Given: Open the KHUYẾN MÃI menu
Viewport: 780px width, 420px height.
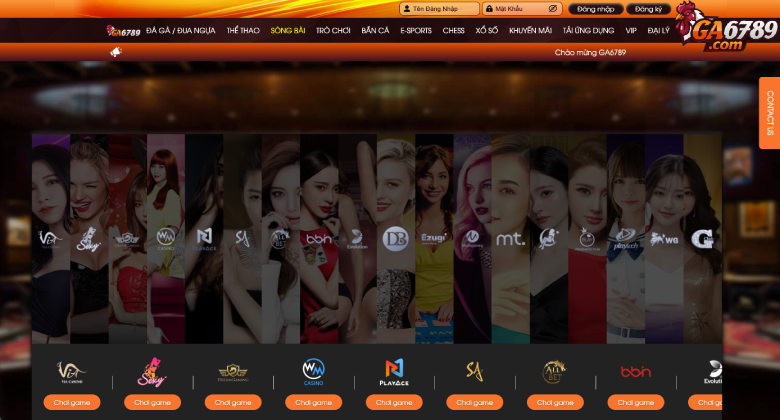Looking at the screenshot, I should click(x=530, y=30).
